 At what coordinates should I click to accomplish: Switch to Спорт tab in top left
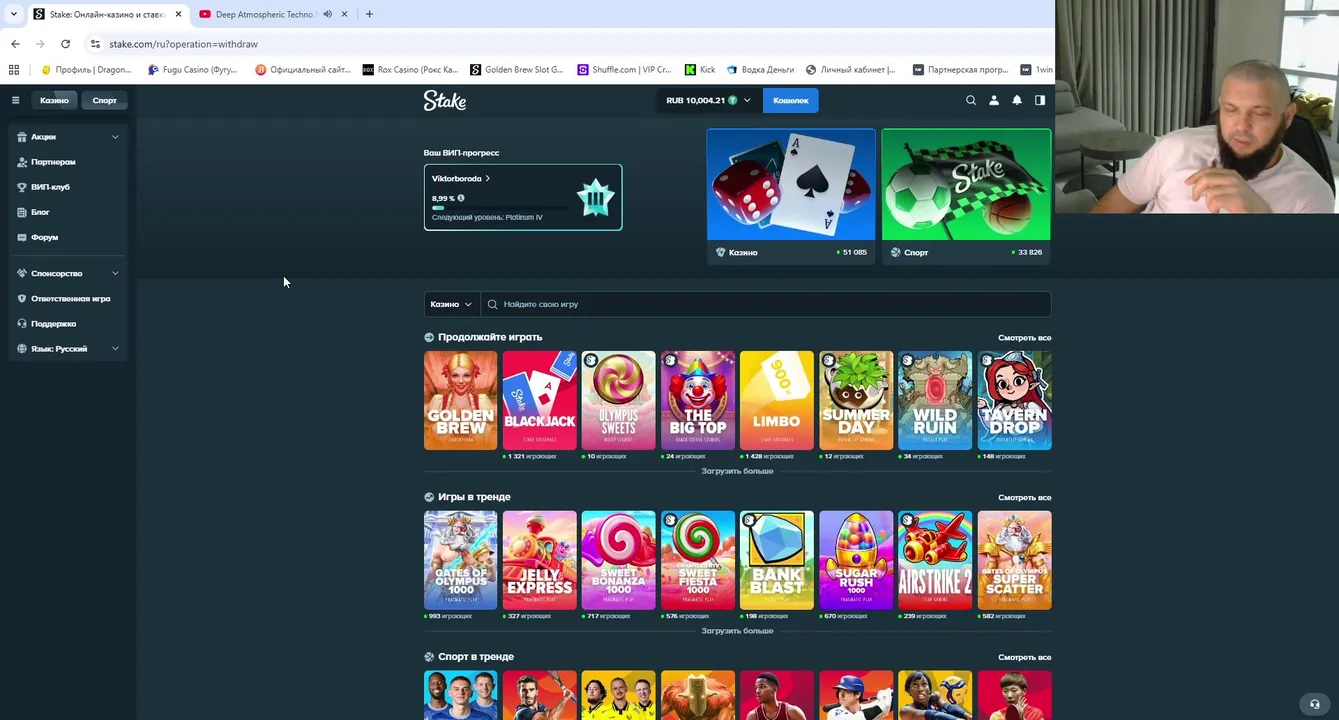coord(104,100)
